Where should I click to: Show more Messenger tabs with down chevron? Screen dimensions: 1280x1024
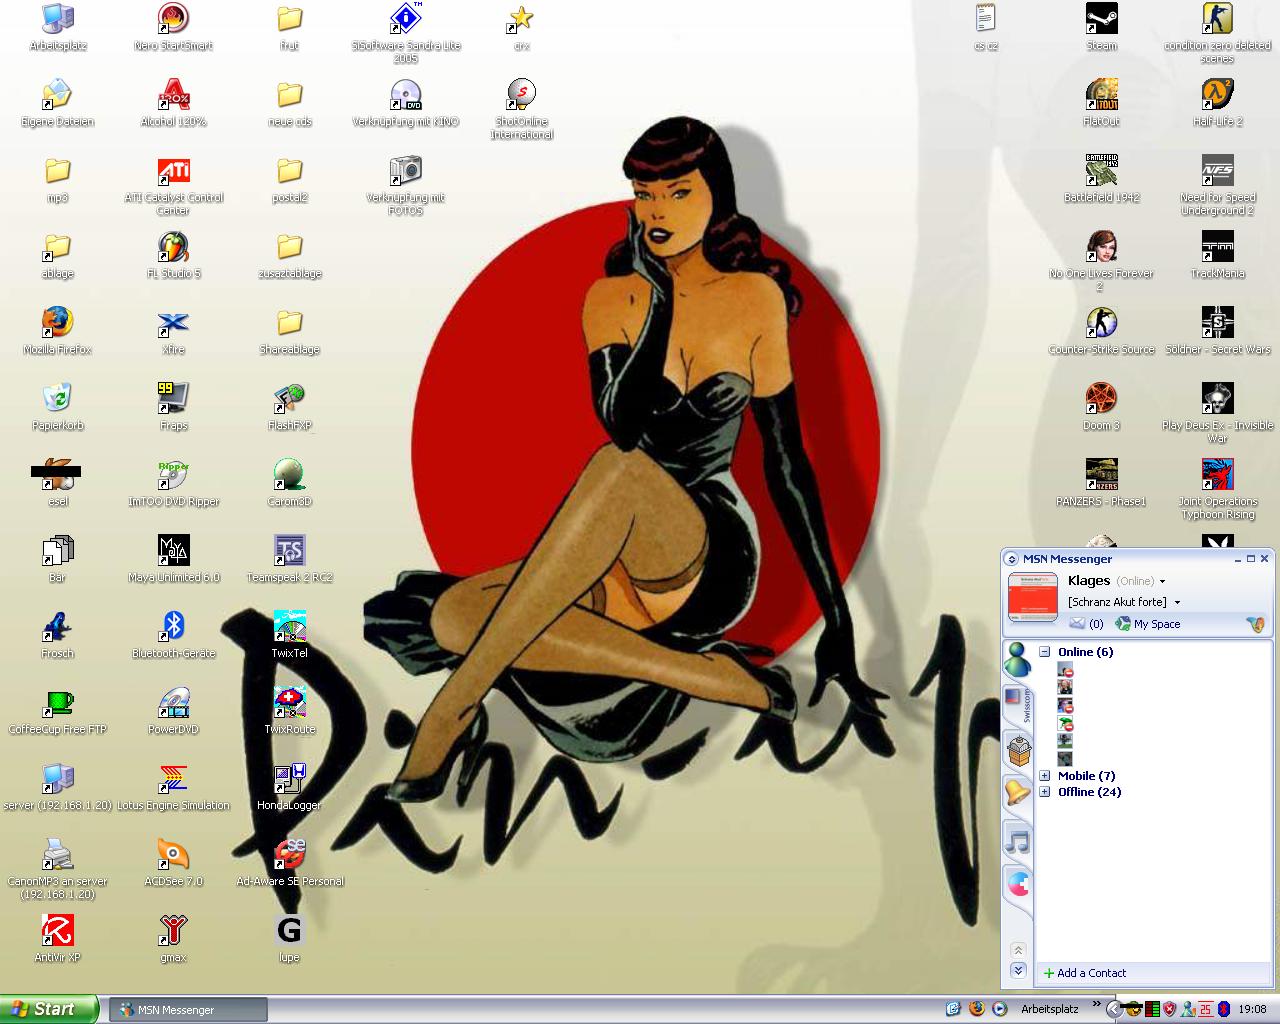click(1018, 970)
